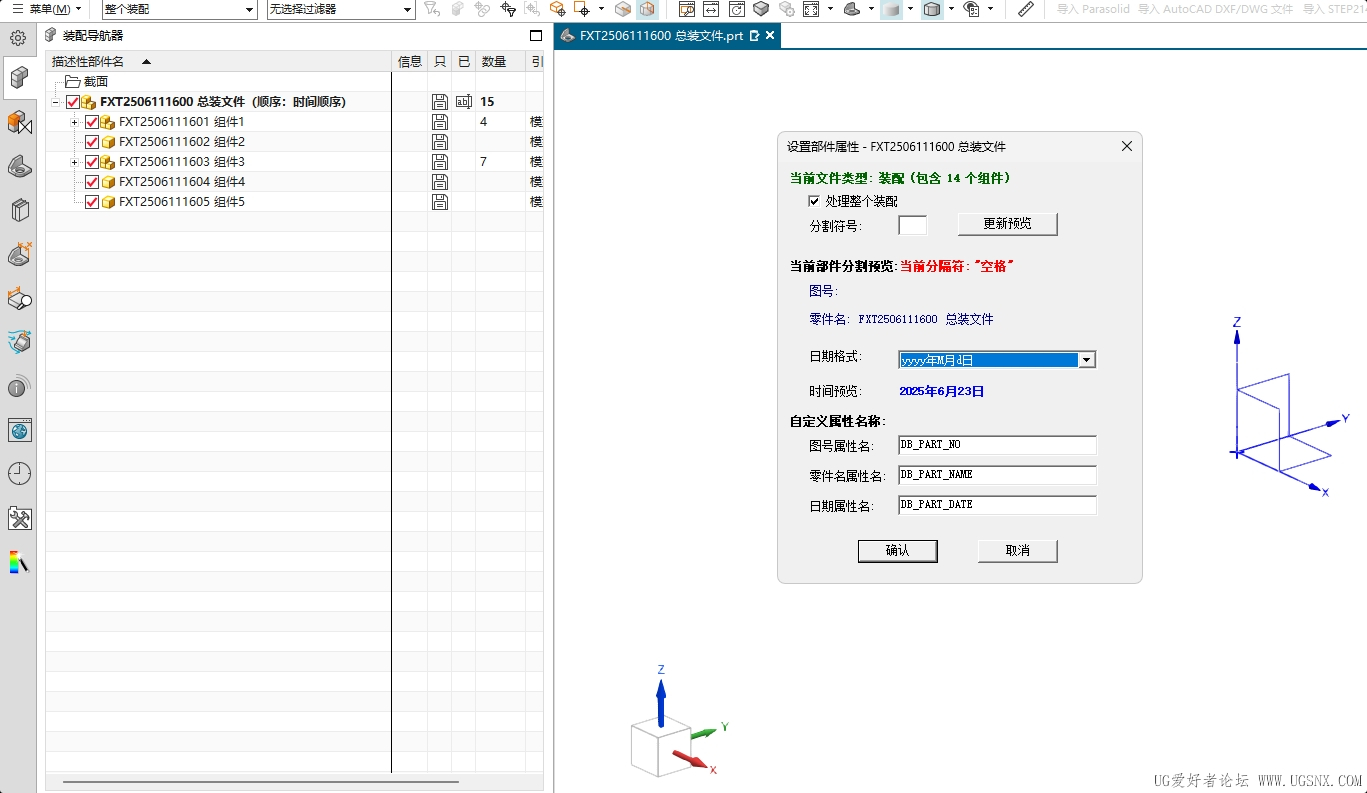Viewport: 1367px width, 793px height.
Task: Open the view orientation dropdown arrow after the fit icon
Action: point(830,9)
